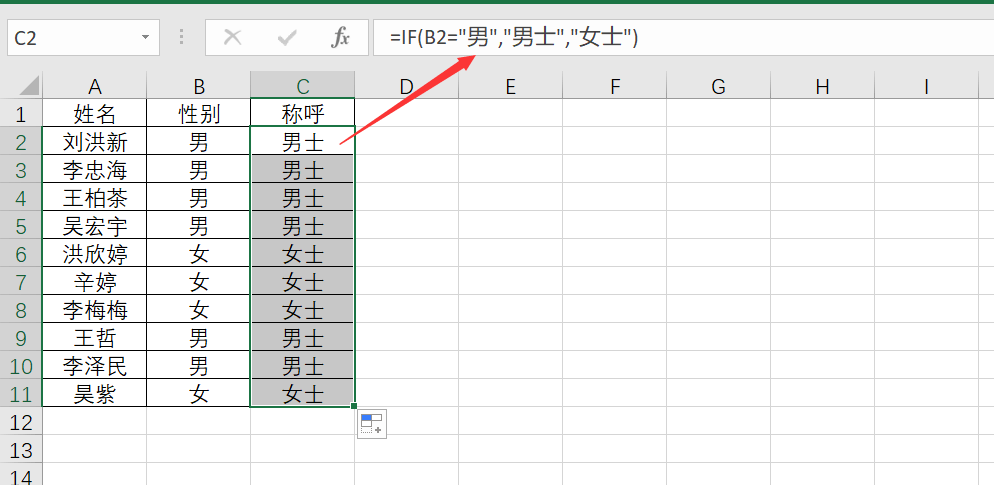Click the 称呼 header cell C1
The height and width of the screenshot is (485, 994).
point(302,114)
